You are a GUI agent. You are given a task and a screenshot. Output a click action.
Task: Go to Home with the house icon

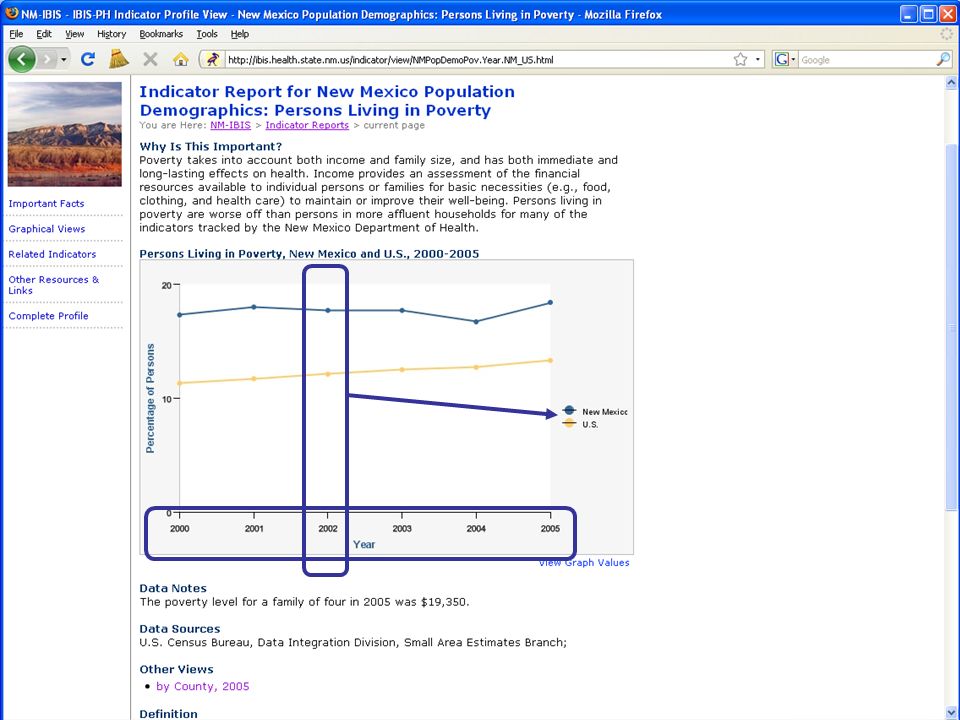pos(180,59)
